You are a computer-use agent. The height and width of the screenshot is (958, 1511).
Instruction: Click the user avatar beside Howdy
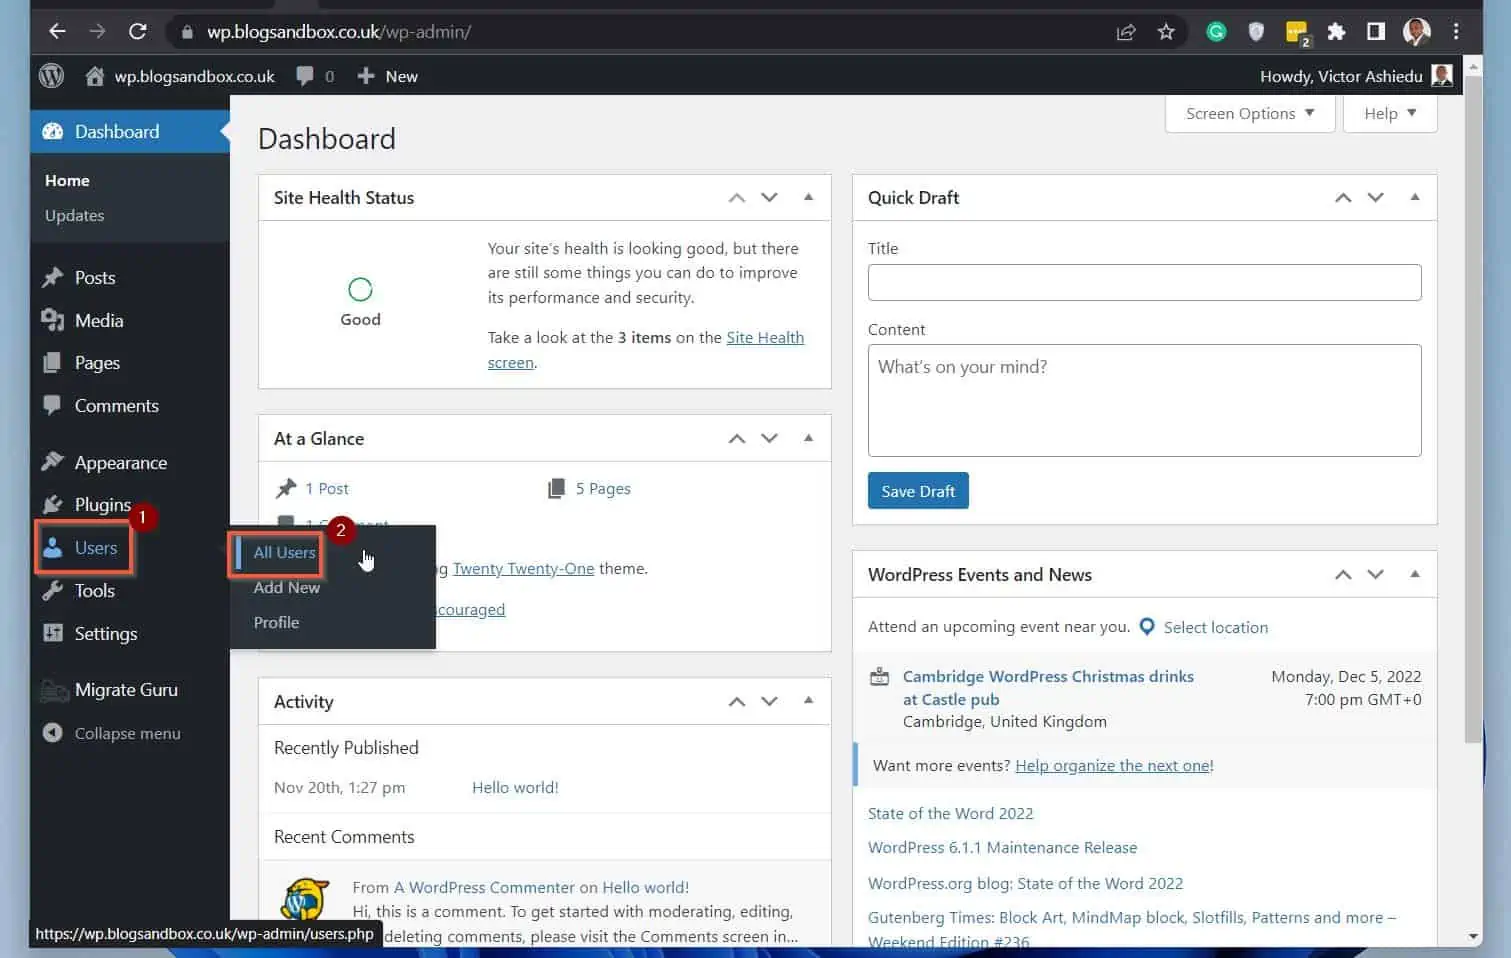[x=1442, y=76]
